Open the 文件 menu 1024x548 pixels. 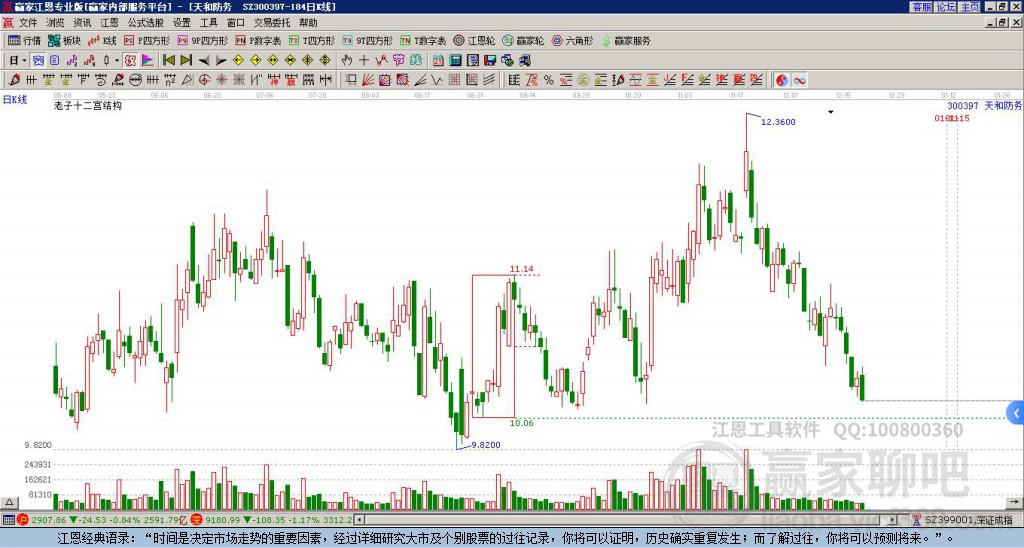[28, 23]
